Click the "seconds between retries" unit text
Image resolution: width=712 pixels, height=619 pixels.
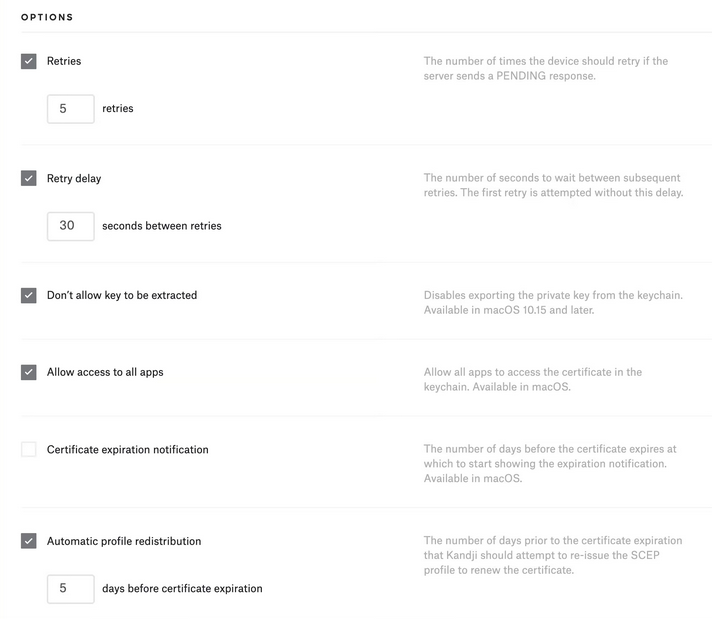162,226
